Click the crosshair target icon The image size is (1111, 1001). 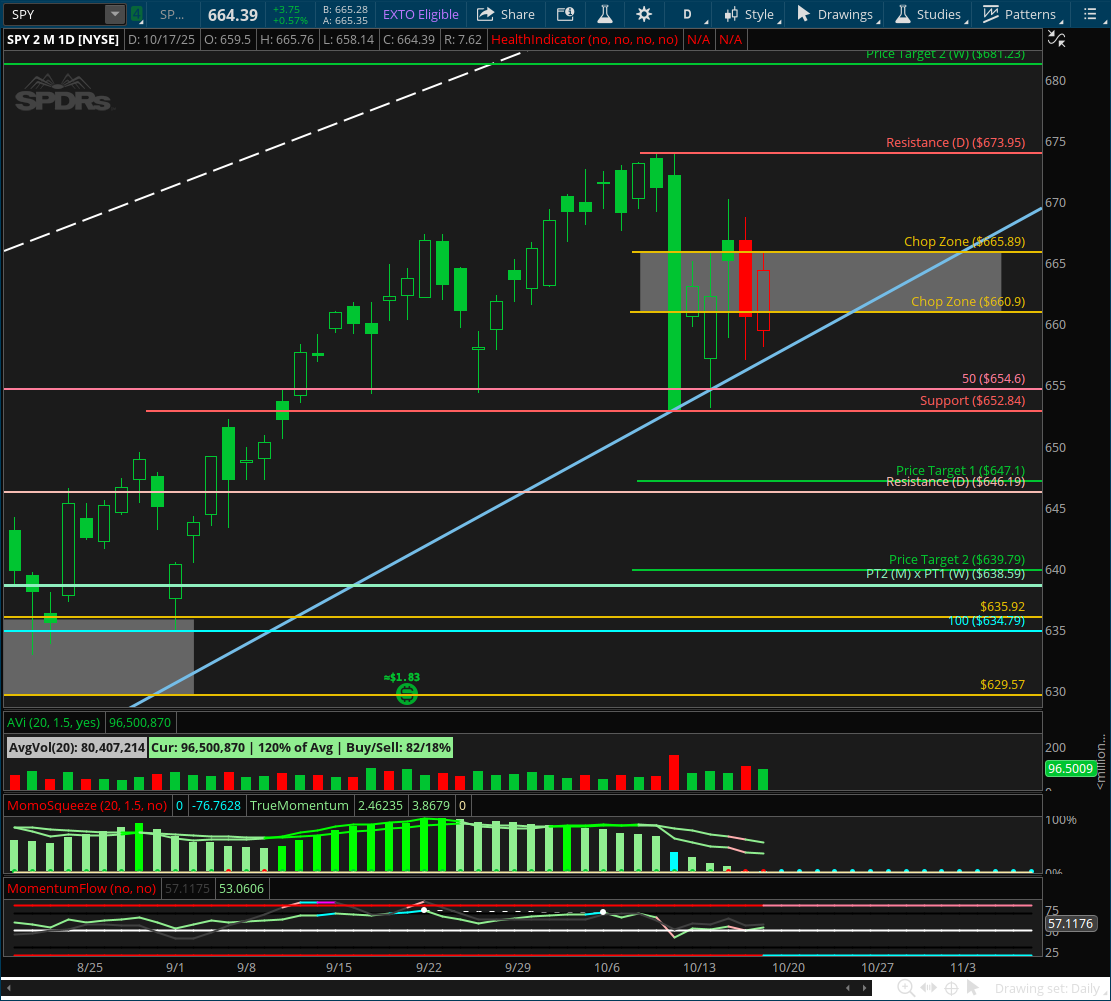(952, 988)
